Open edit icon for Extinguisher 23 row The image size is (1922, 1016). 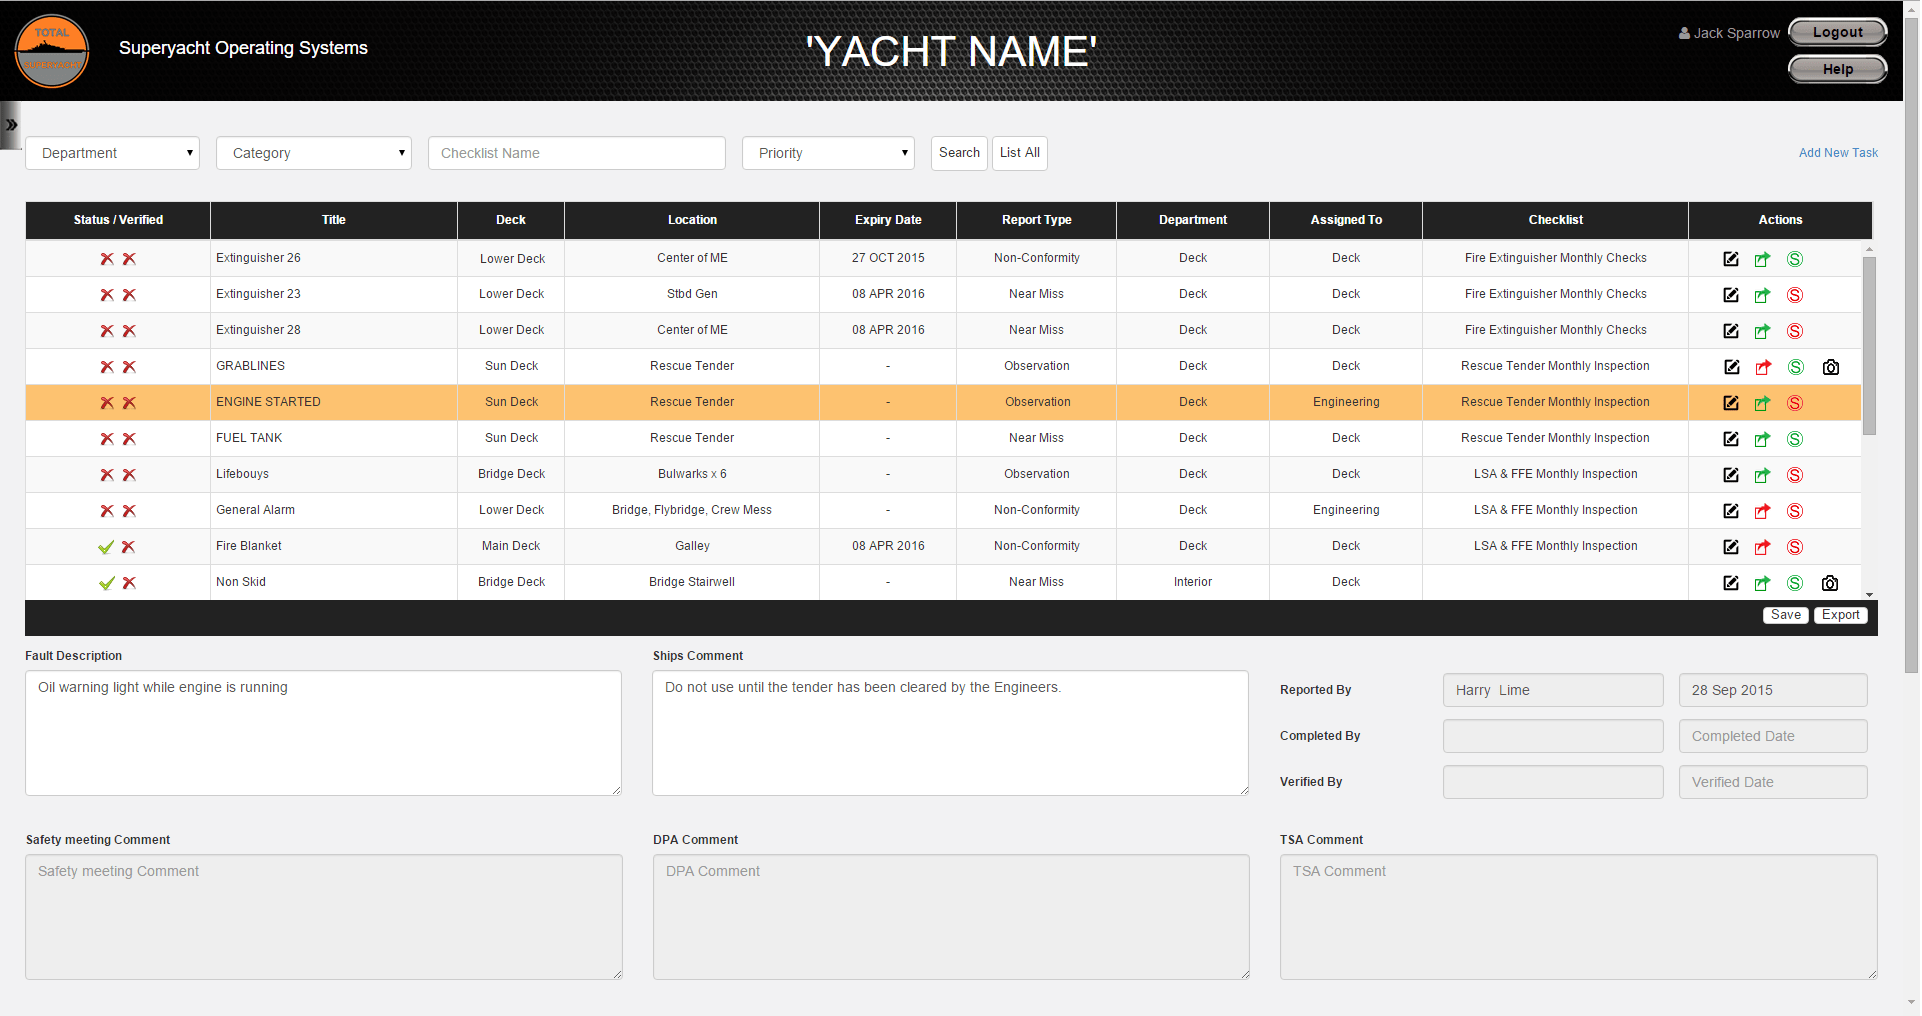[1731, 295]
